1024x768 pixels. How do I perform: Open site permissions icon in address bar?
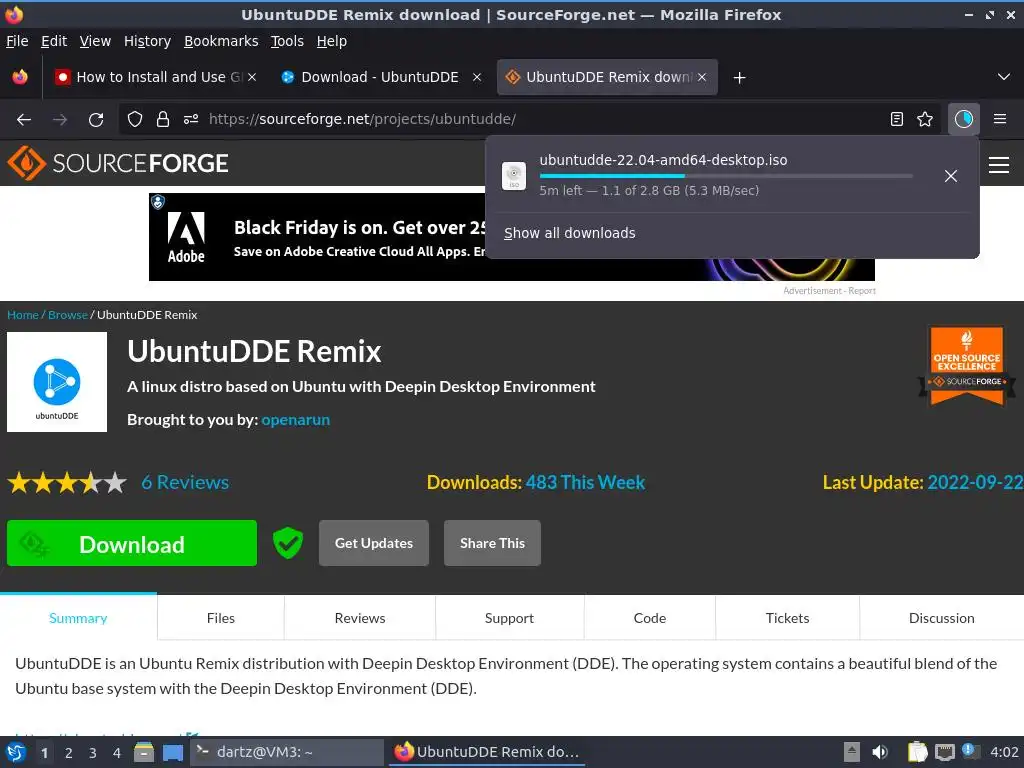click(191, 120)
